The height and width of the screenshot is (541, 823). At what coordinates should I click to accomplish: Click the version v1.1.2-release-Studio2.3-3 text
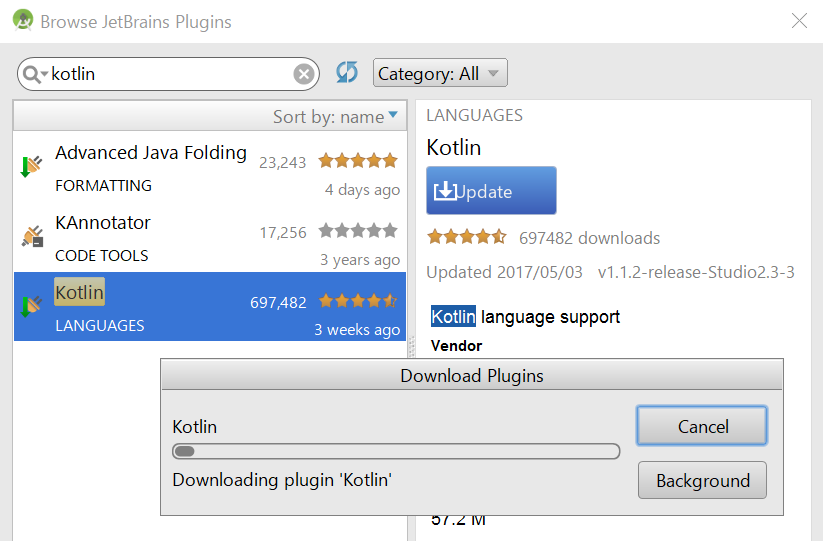(x=696, y=272)
